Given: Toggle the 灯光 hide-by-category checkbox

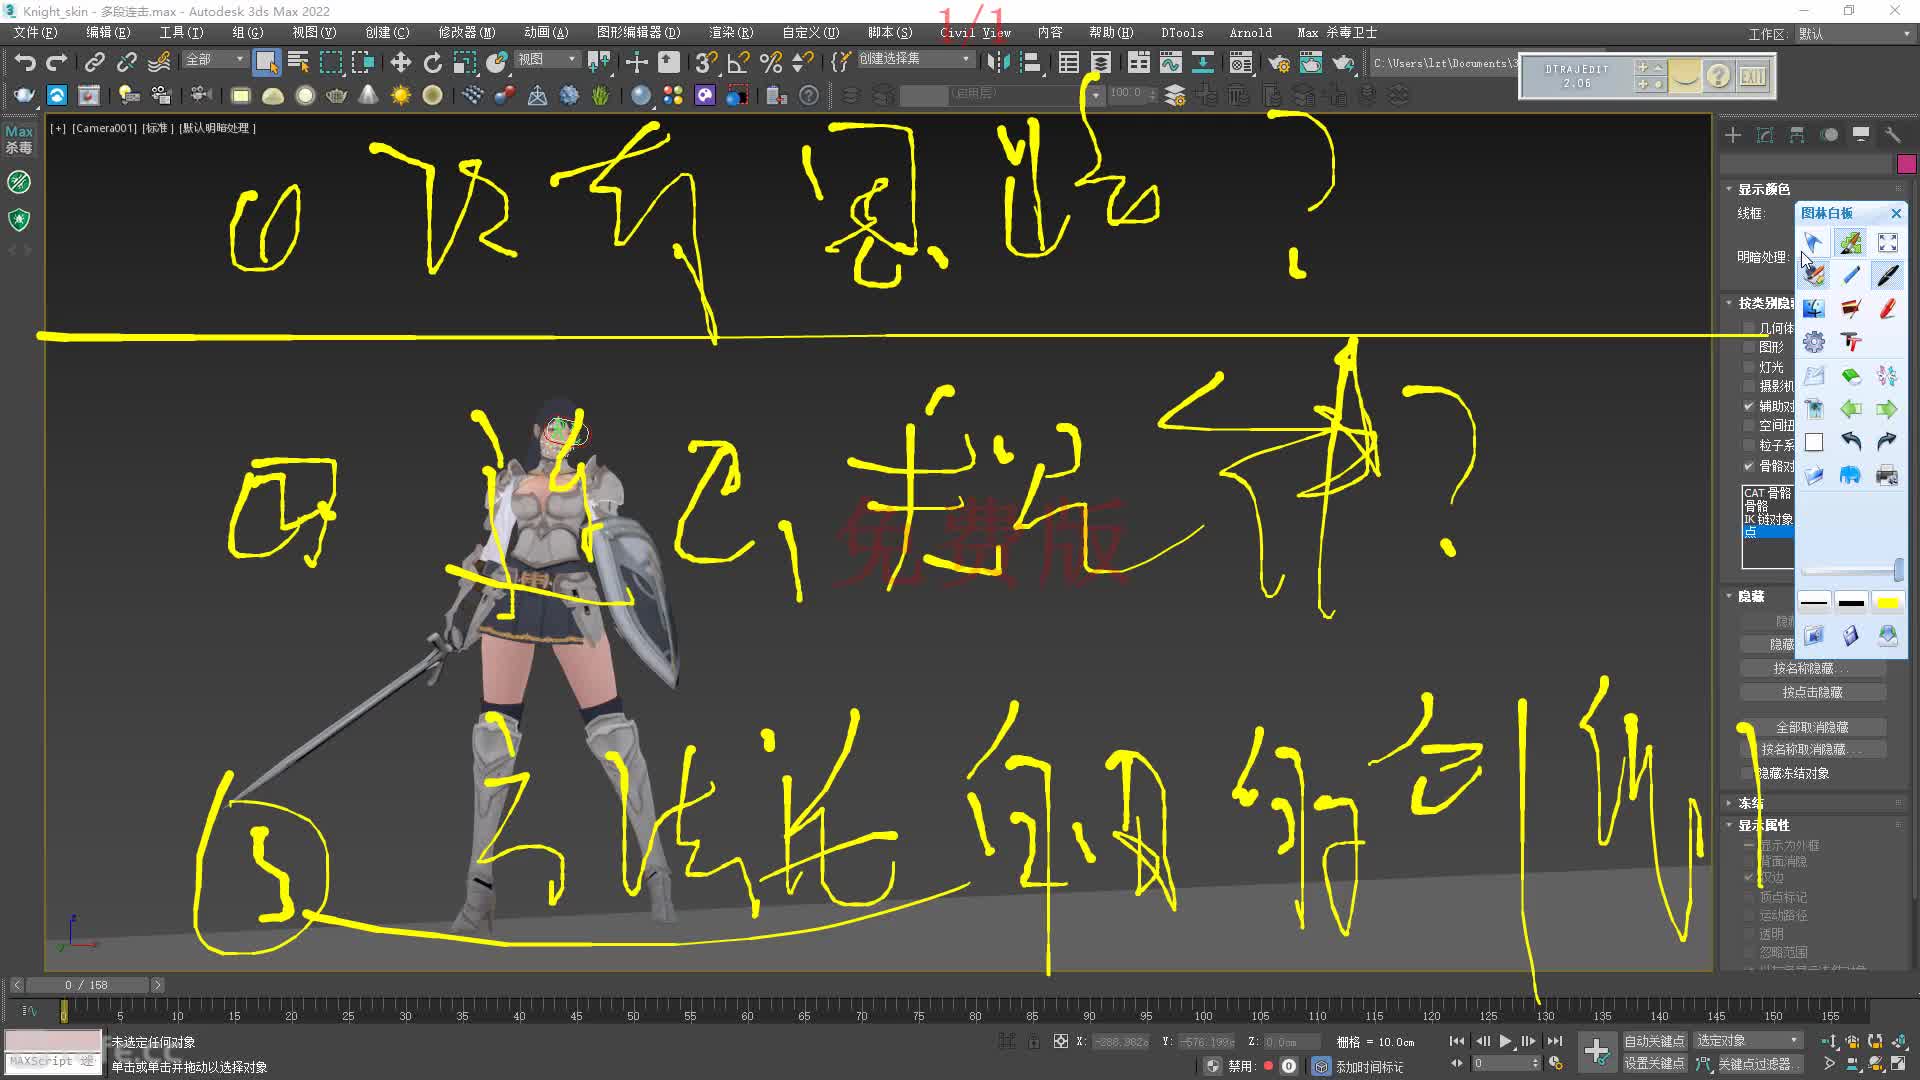Looking at the screenshot, I should click(1749, 367).
